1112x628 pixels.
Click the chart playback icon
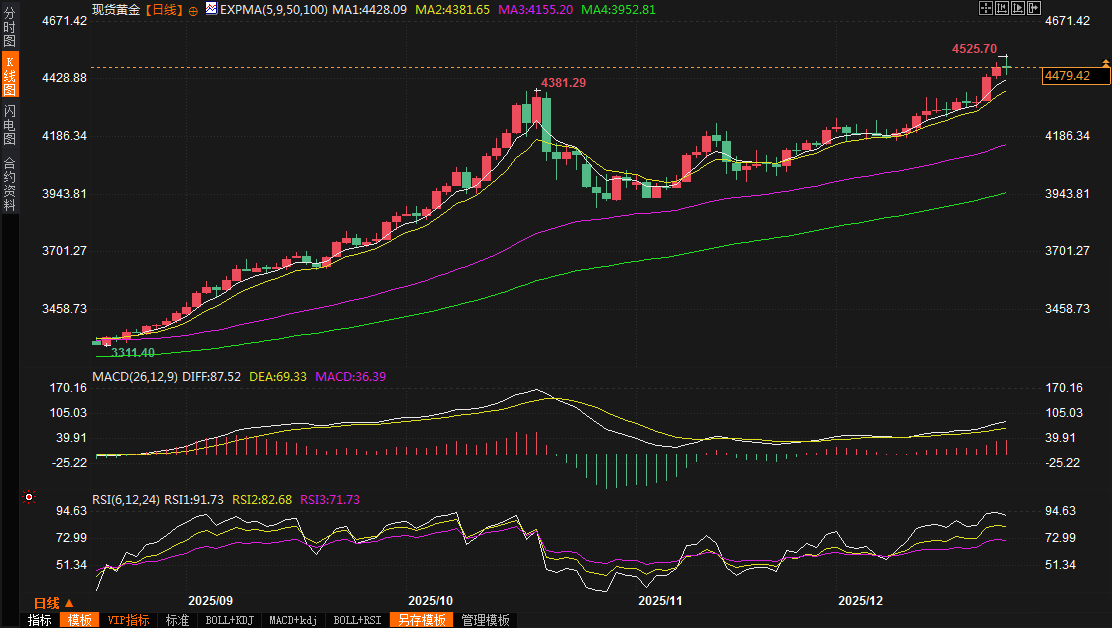point(1019,8)
